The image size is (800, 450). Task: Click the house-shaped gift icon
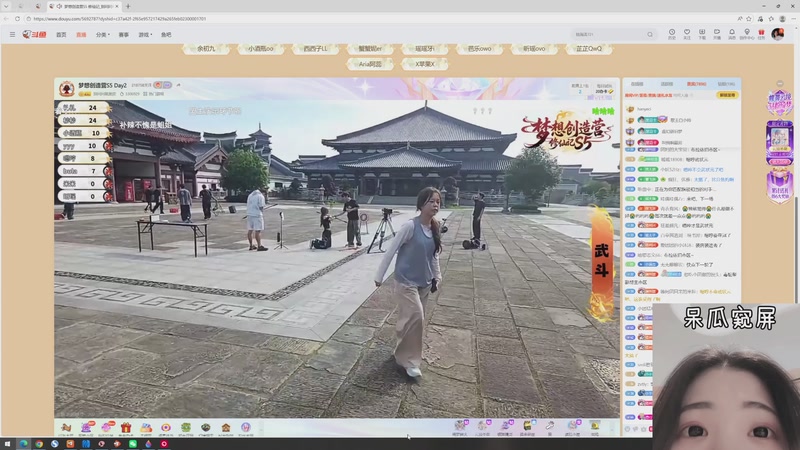pyautogui.click(x=226, y=428)
